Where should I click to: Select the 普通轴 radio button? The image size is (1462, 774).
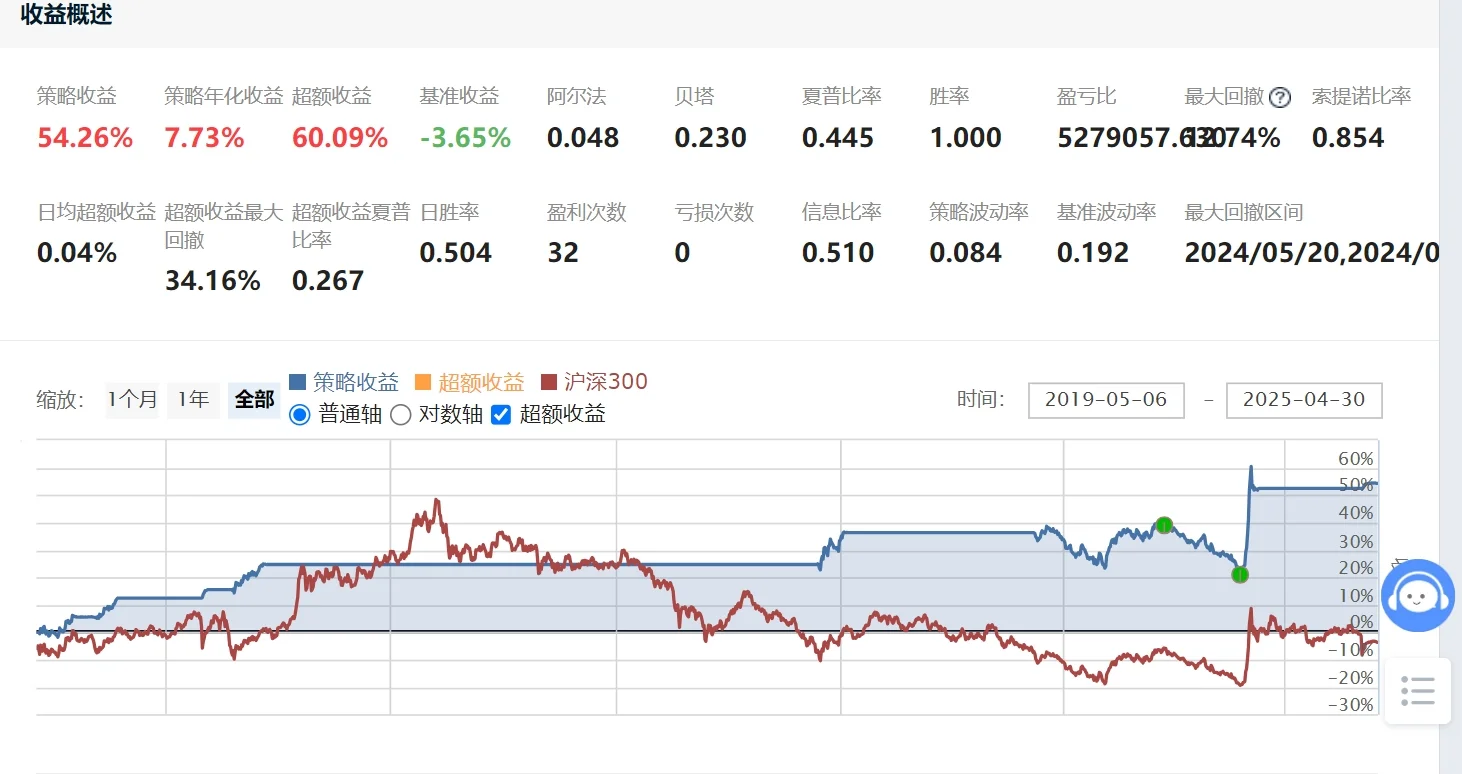click(x=299, y=414)
